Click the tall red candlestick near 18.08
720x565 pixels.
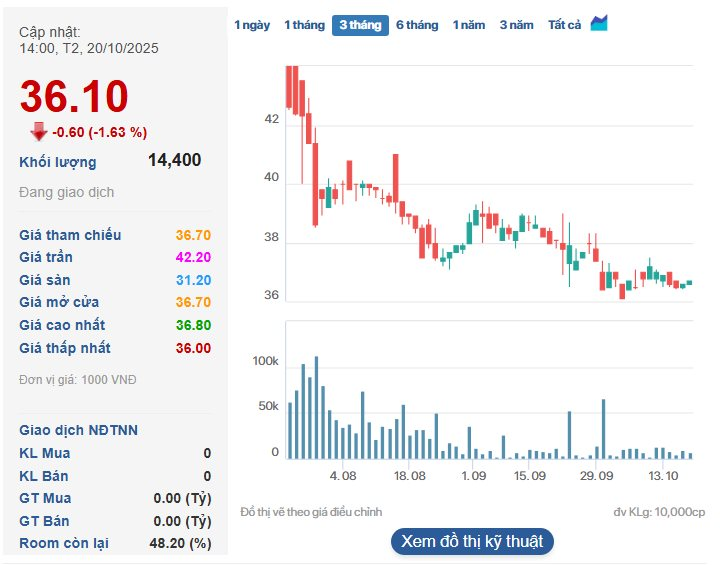click(396, 178)
